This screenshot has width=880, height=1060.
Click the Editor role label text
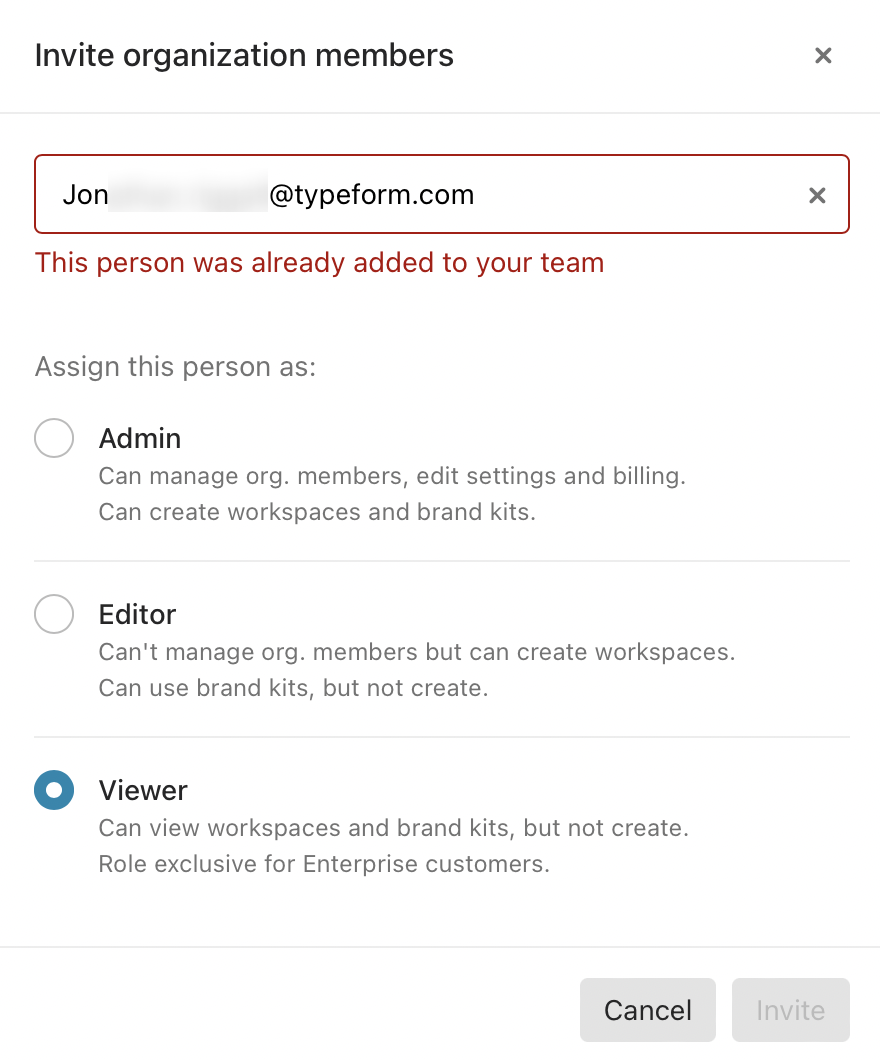pyautogui.click(x=137, y=614)
